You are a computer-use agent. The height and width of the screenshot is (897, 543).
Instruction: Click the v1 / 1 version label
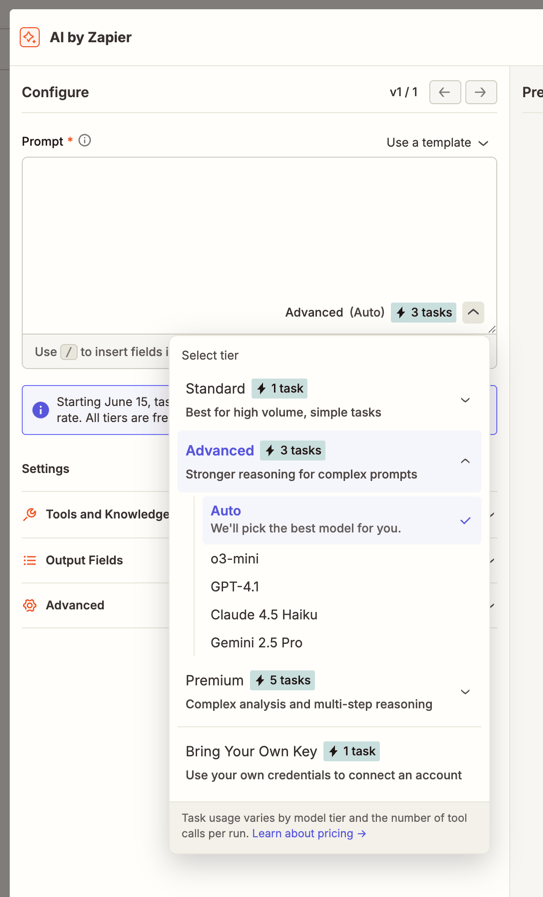point(404,92)
